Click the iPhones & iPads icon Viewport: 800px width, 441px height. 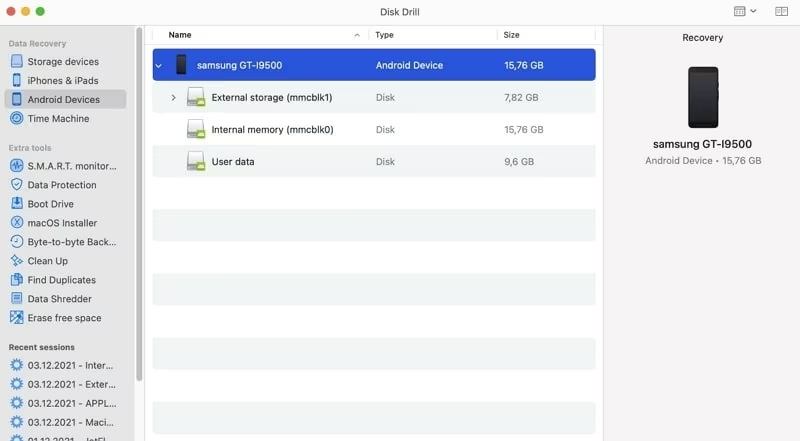(x=17, y=81)
